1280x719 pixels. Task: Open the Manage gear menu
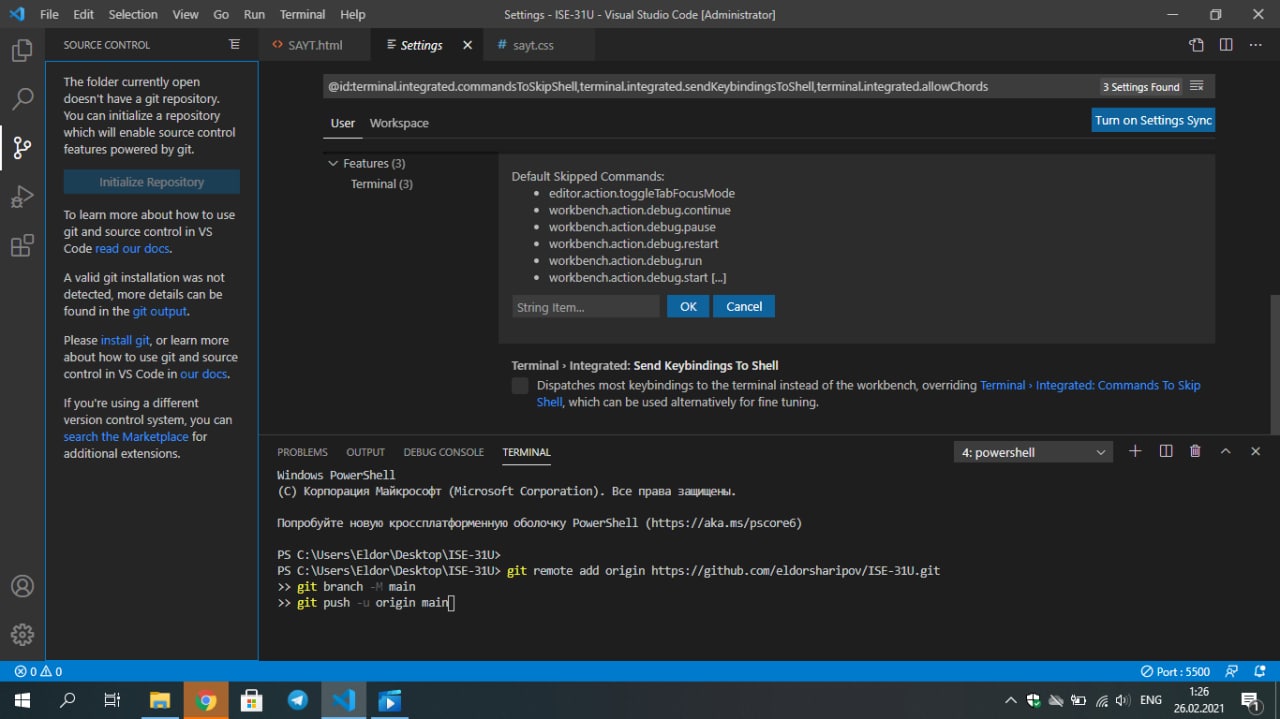click(x=22, y=635)
